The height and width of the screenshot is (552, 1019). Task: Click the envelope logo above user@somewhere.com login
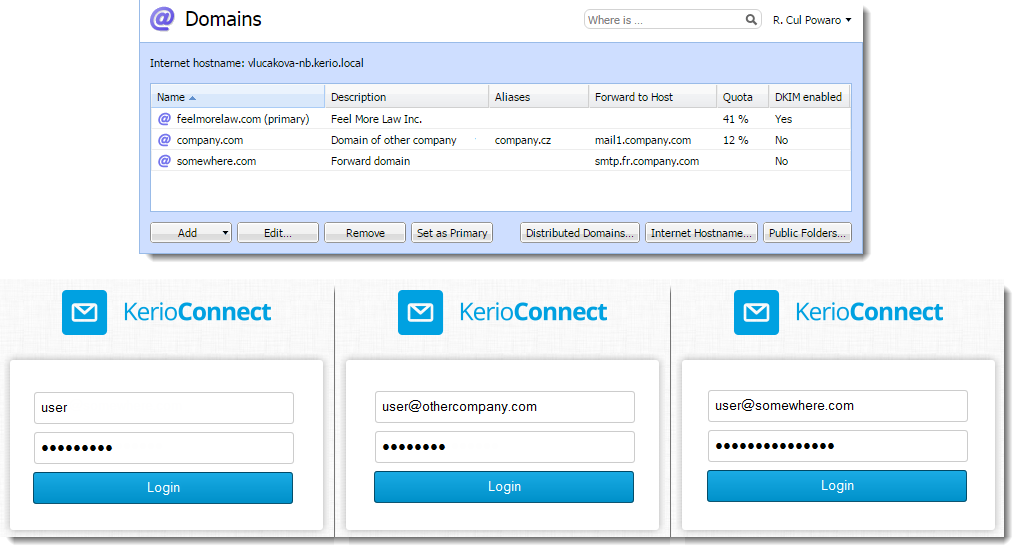click(756, 312)
